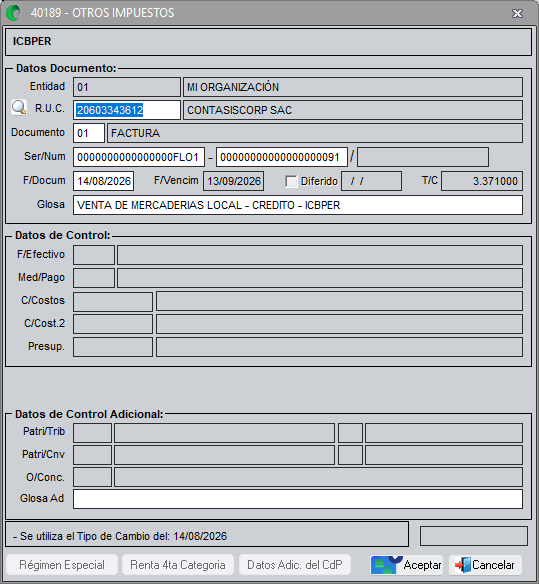Image resolution: width=539 pixels, height=584 pixels.
Task: Click the series field containing FLO1
Action: click(x=139, y=157)
